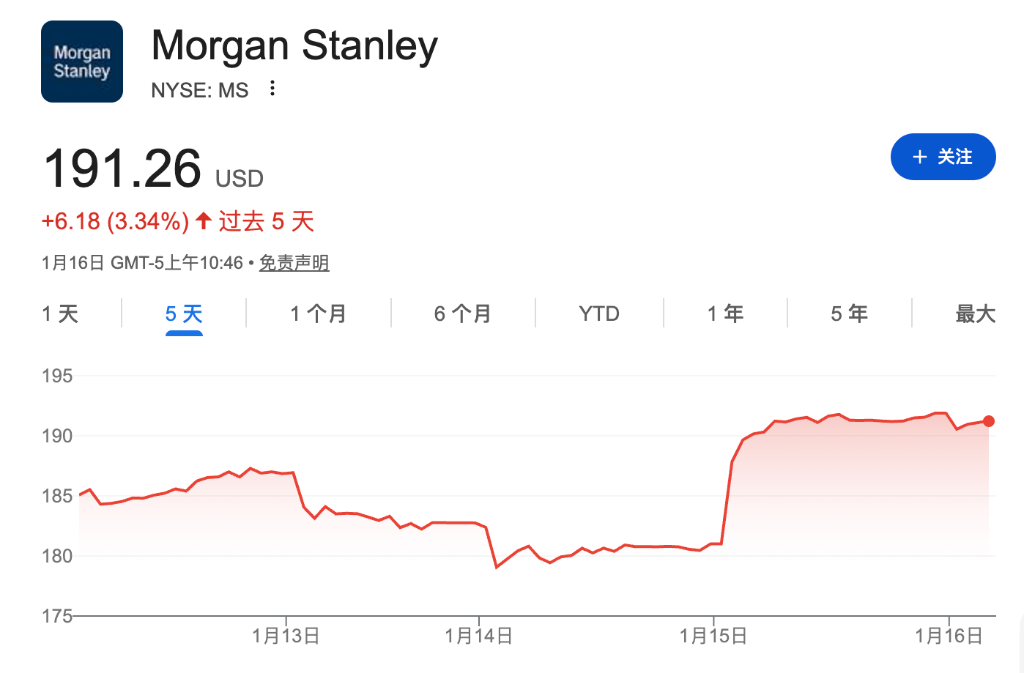Open the three-dot more options menu
Screen dimensions: 1024x673
pos(272,89)
